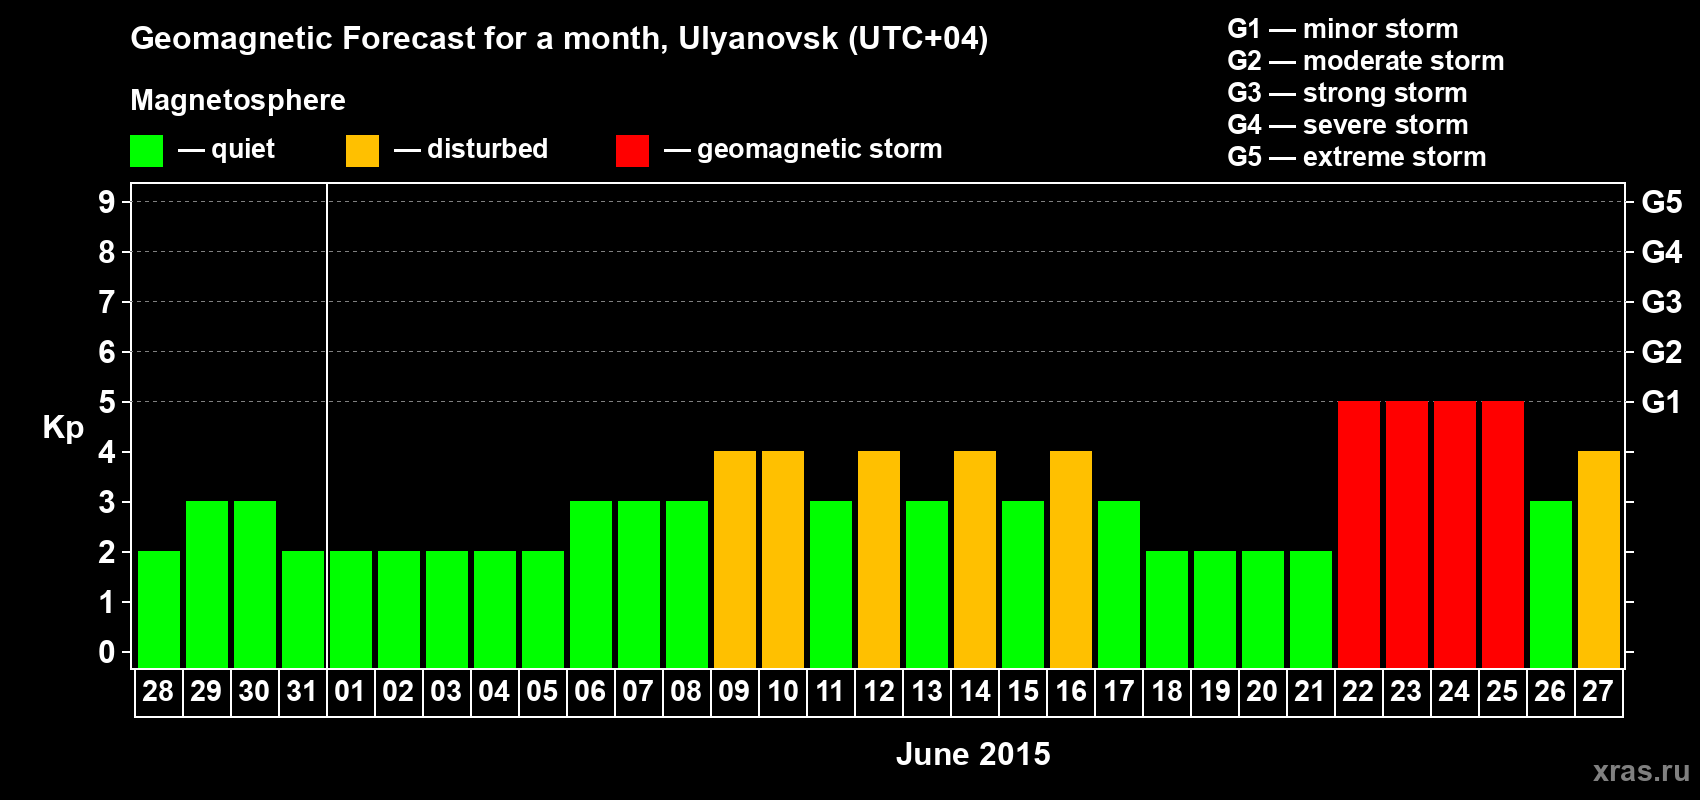Click the orange bar for day 09
The width and height of the screenshot is (1700, 800).
(735, 559)
